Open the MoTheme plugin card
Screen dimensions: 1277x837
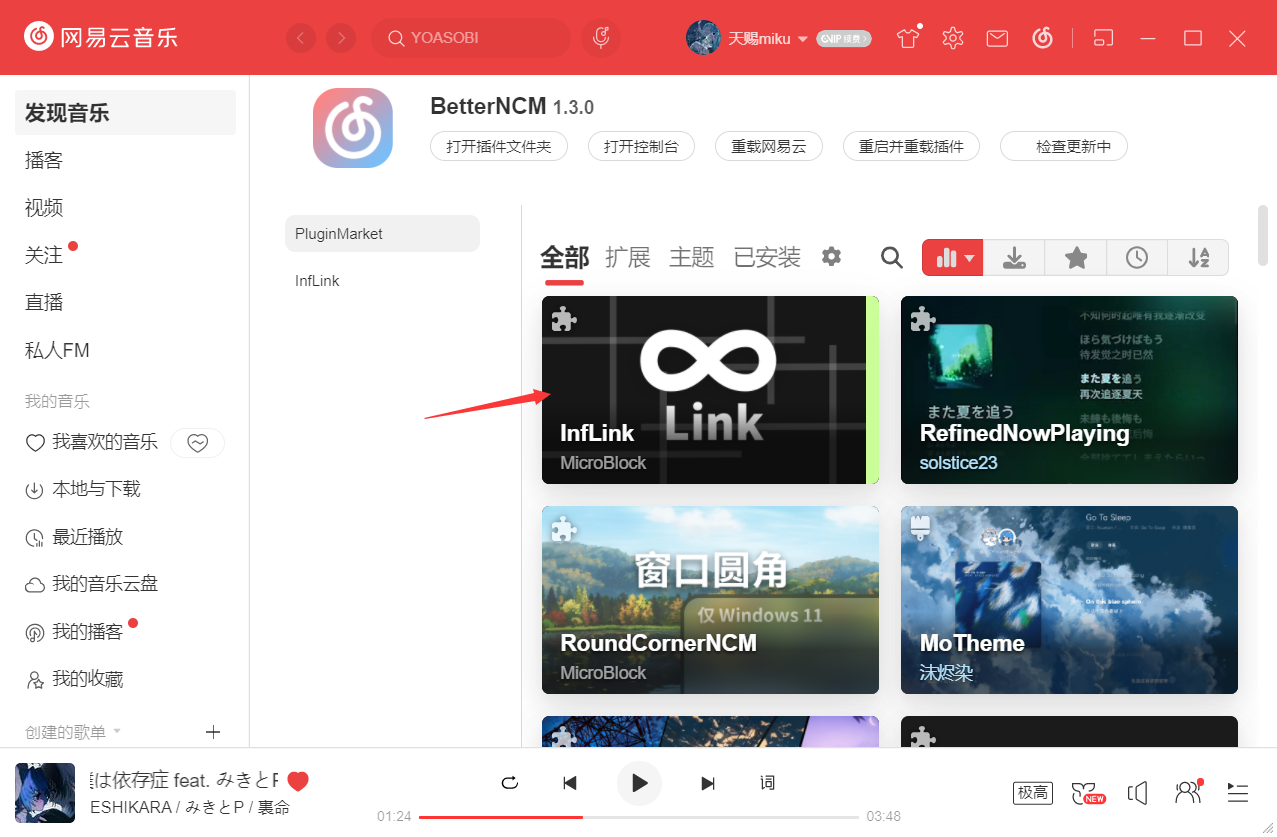tap(1069, 600)
